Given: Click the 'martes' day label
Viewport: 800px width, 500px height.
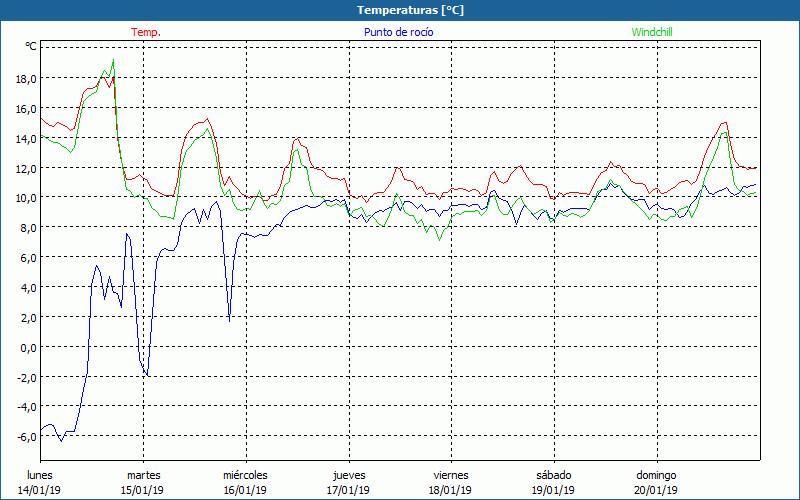Looking at the screenshot, I should point(143,475).
